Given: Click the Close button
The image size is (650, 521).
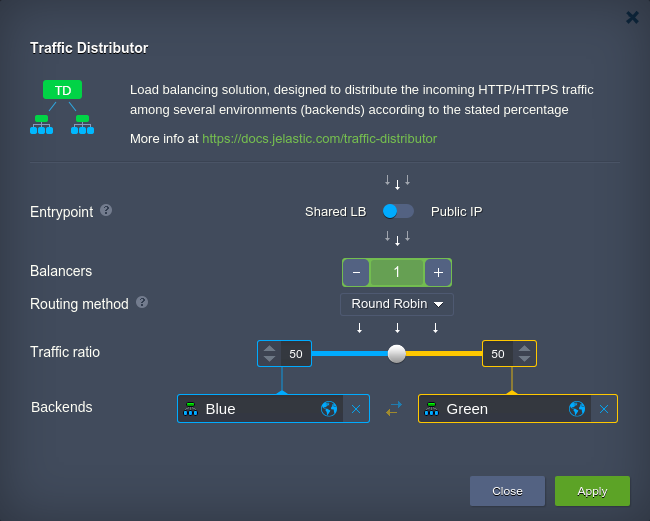Looking at the screenshot, I should (x=507, y=491).
